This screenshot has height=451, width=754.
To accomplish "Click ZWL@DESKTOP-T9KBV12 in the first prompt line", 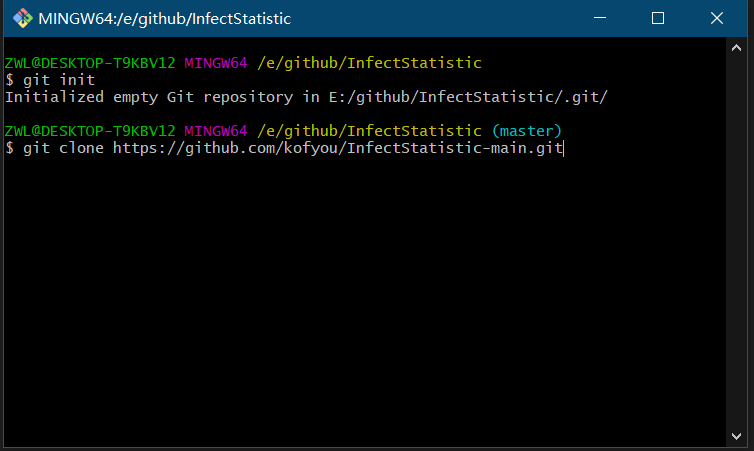I will click(x=90, y=63).
